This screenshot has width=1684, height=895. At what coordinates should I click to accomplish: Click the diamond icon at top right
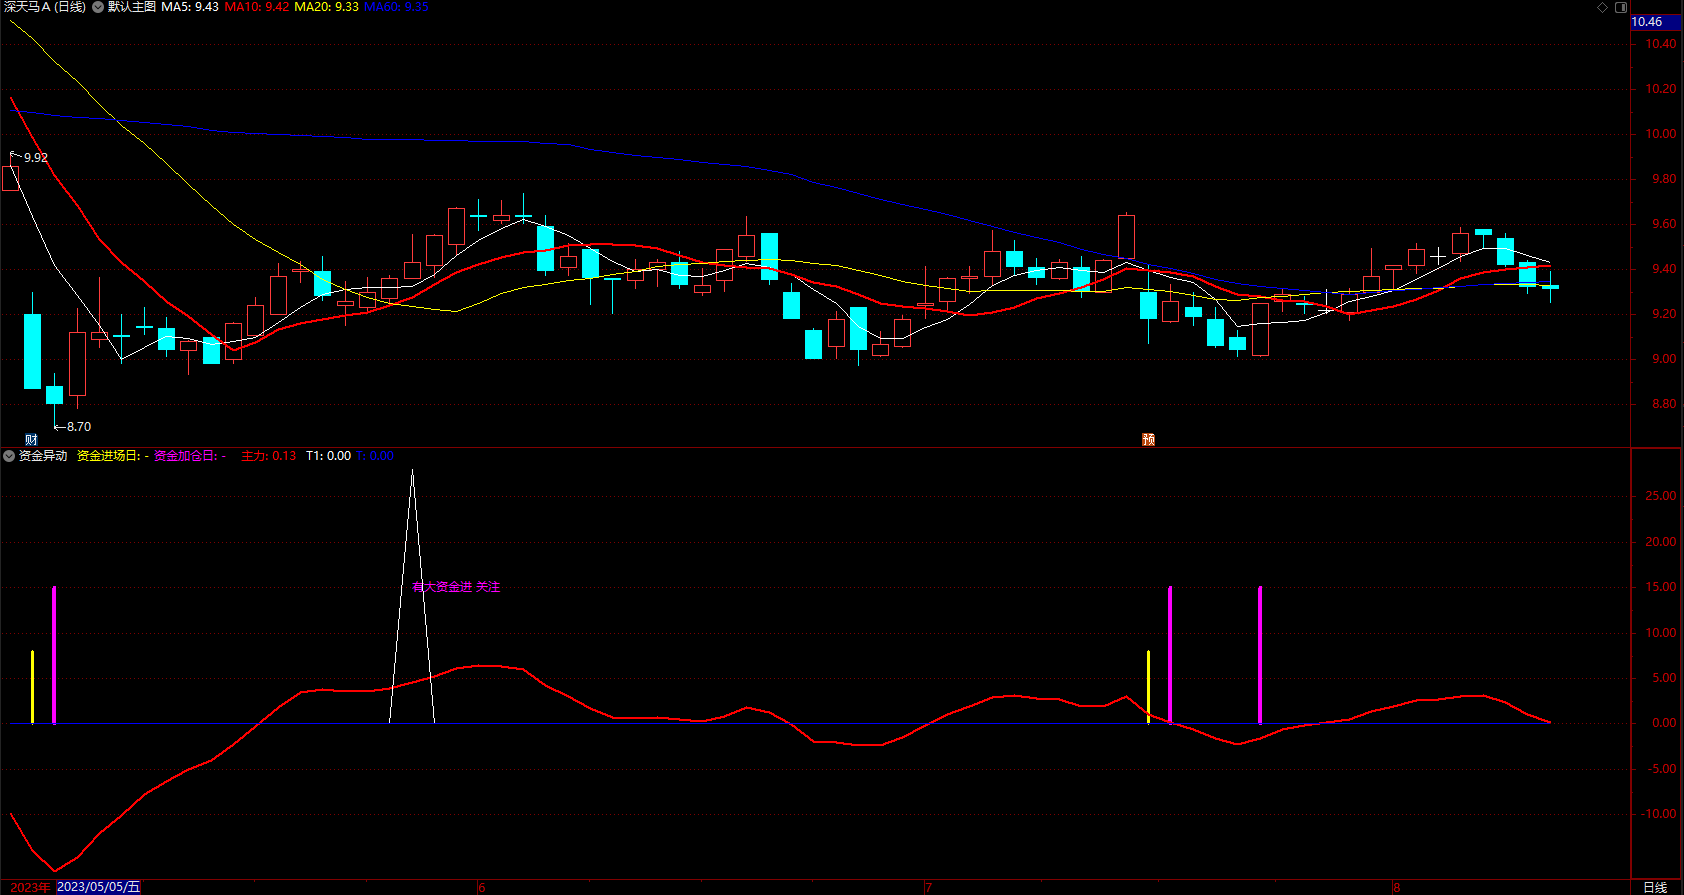click(1602, 7)
